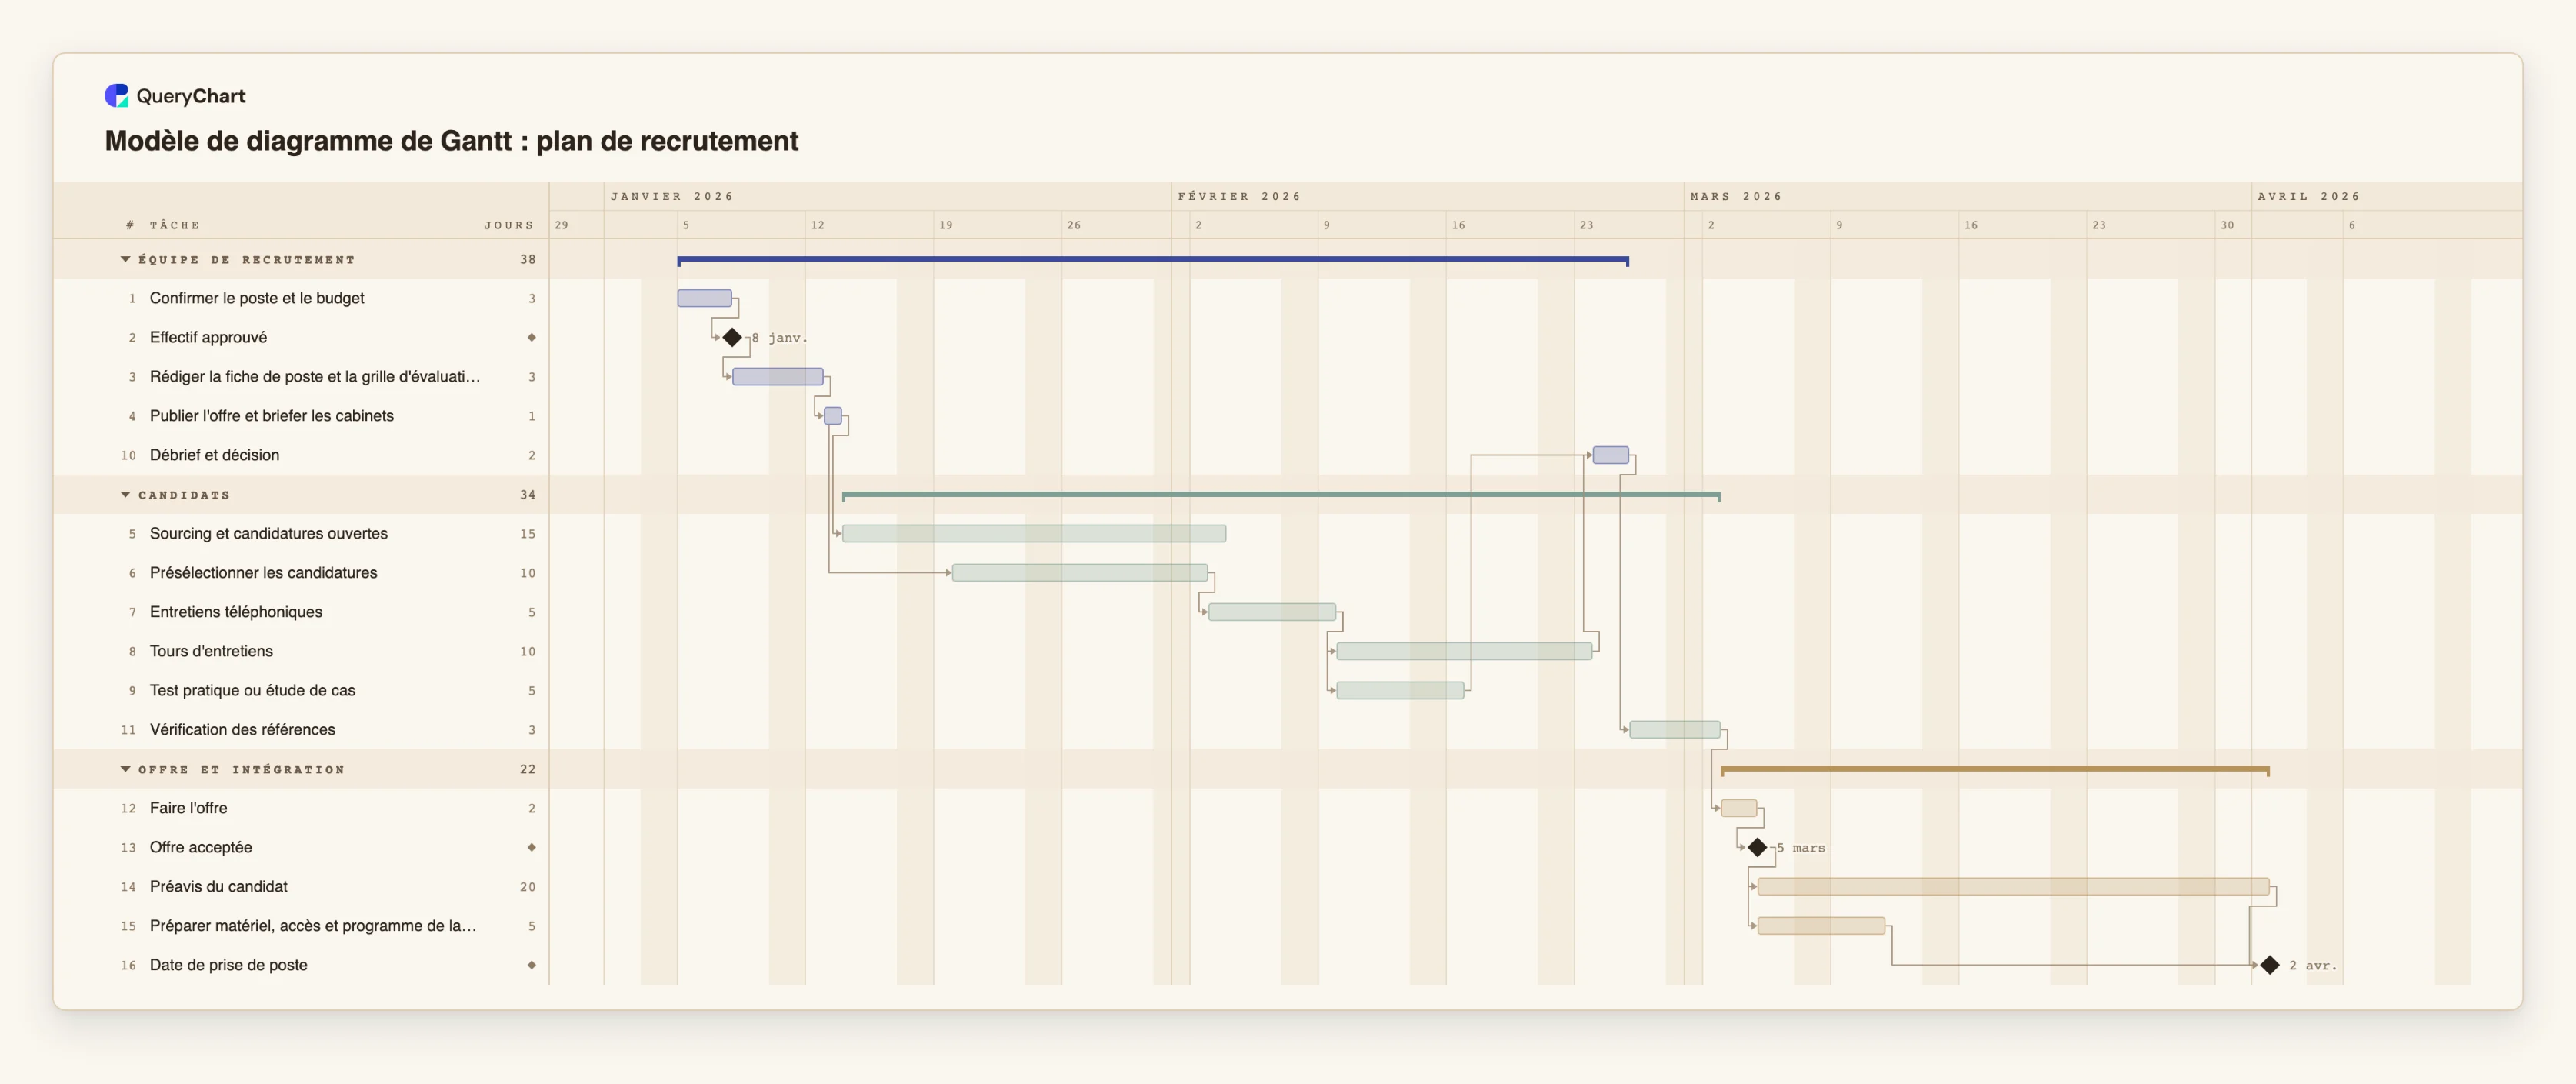Select the Entretiens téléphoniques task bar
This screenshot has width=2576, height=1084.
point(1272,612)
